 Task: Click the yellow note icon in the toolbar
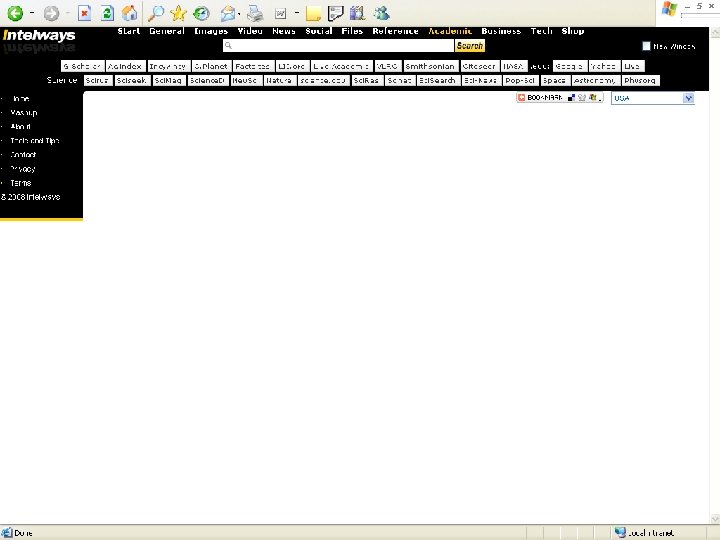313,14
